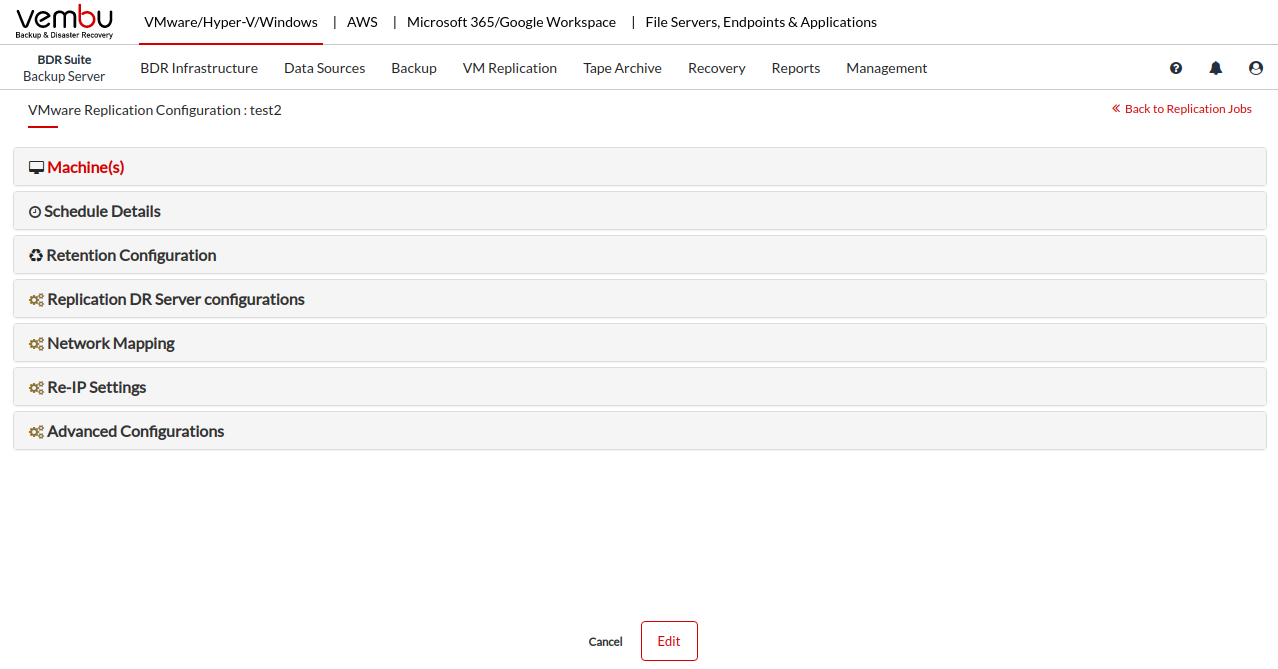Click the Vembu logo
The image size is (1278, 669).
click(65, 22)
